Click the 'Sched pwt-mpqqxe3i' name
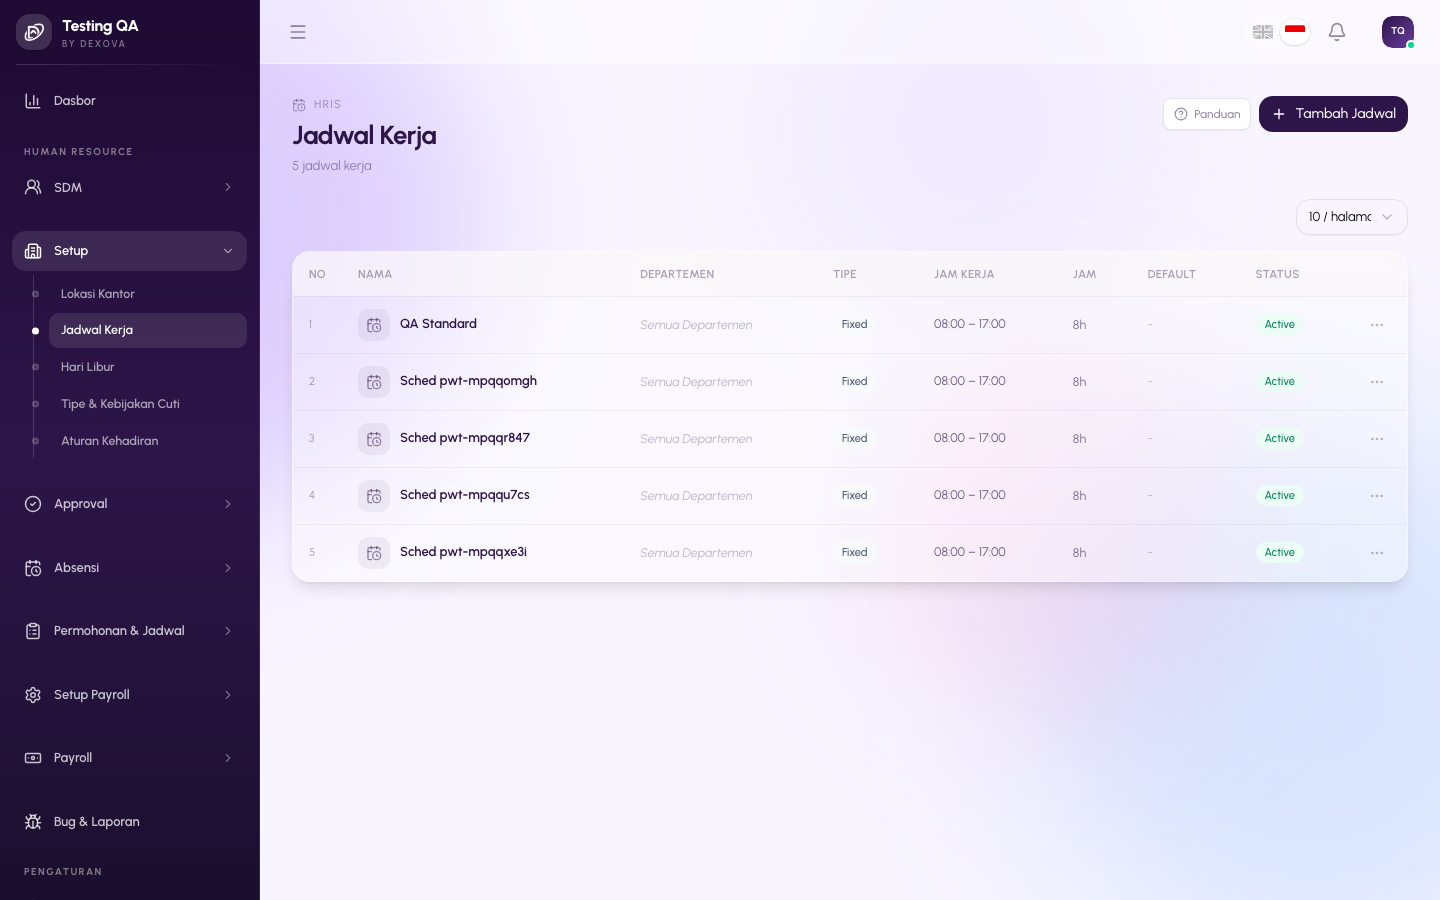 point(463,552)
